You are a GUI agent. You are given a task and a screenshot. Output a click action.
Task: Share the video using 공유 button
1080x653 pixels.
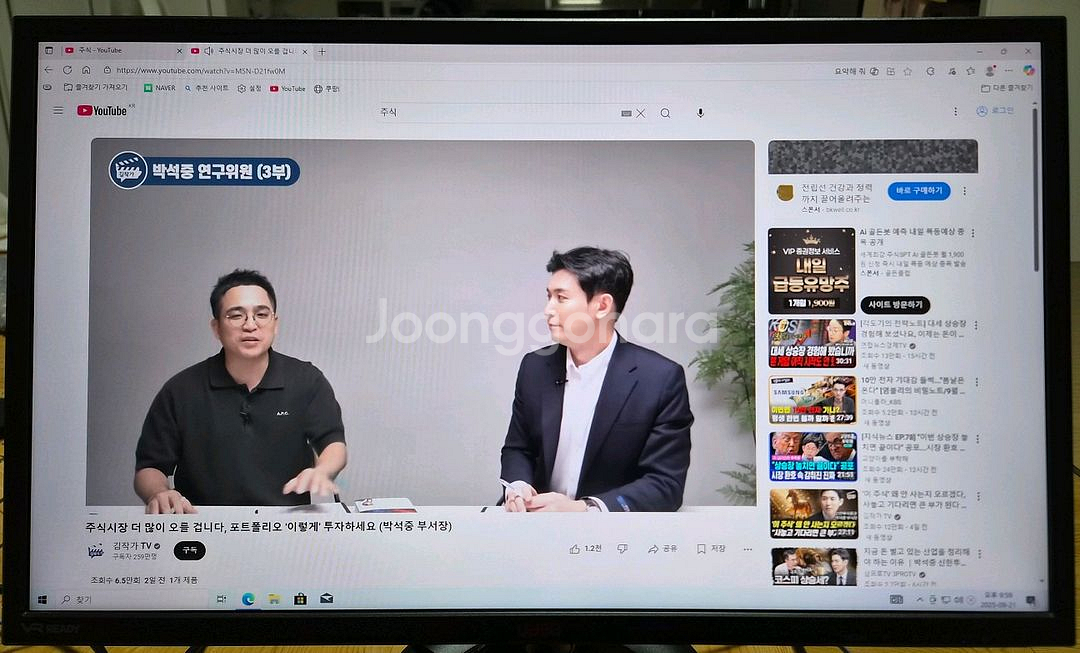point(662,549)
